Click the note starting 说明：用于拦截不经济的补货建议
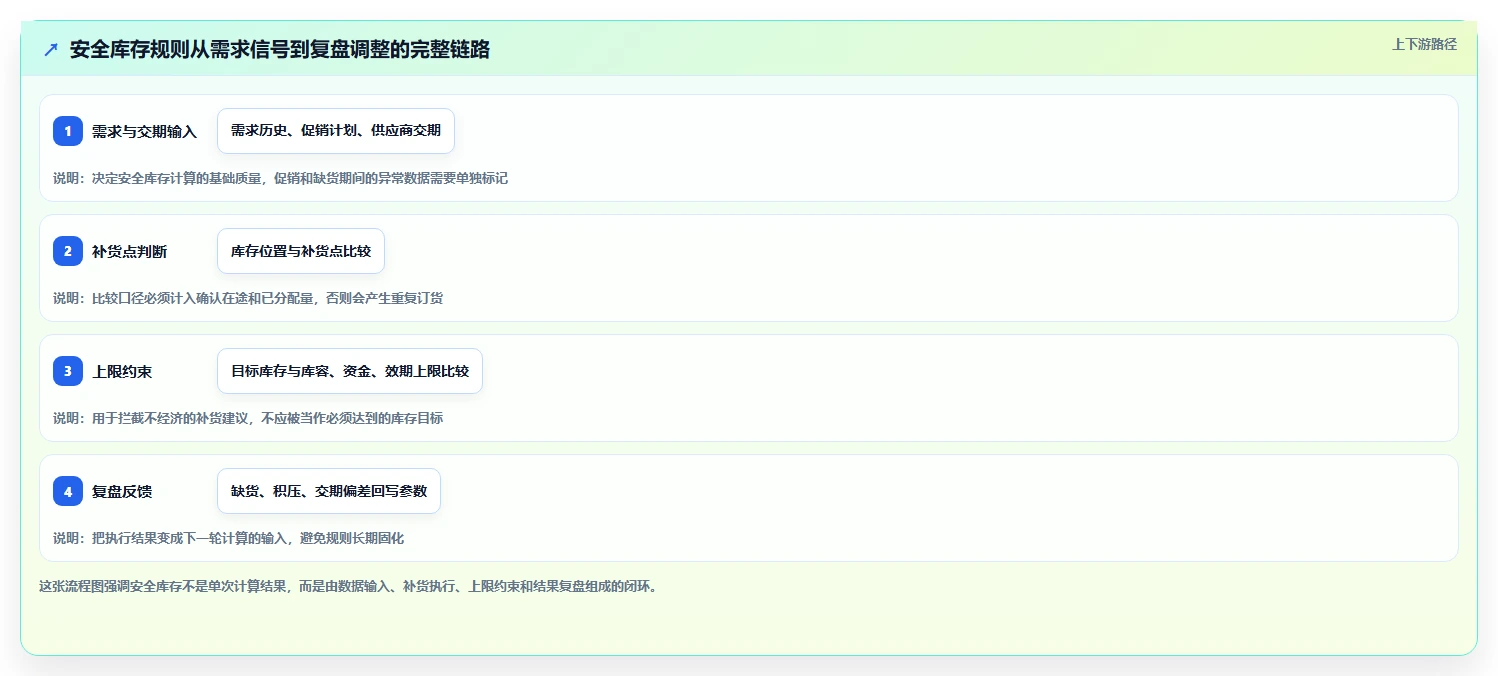Image resolution: width=1498 pixels, height=676 pixels. pos(248,418)
